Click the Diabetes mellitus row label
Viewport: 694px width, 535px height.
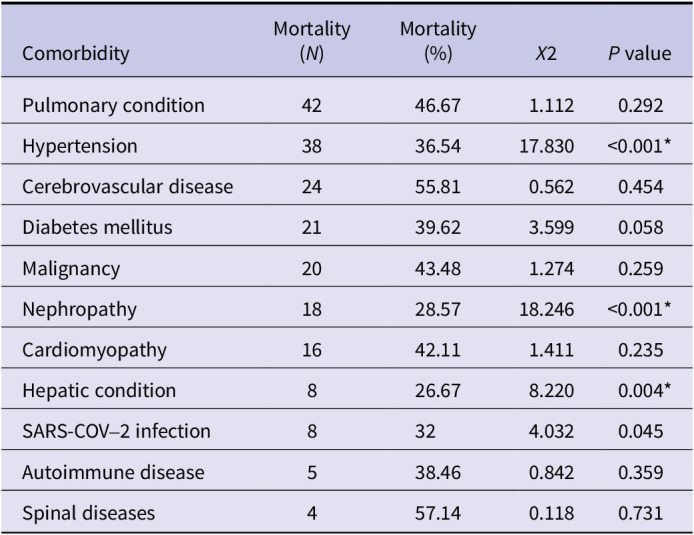(x=97, y=228)
